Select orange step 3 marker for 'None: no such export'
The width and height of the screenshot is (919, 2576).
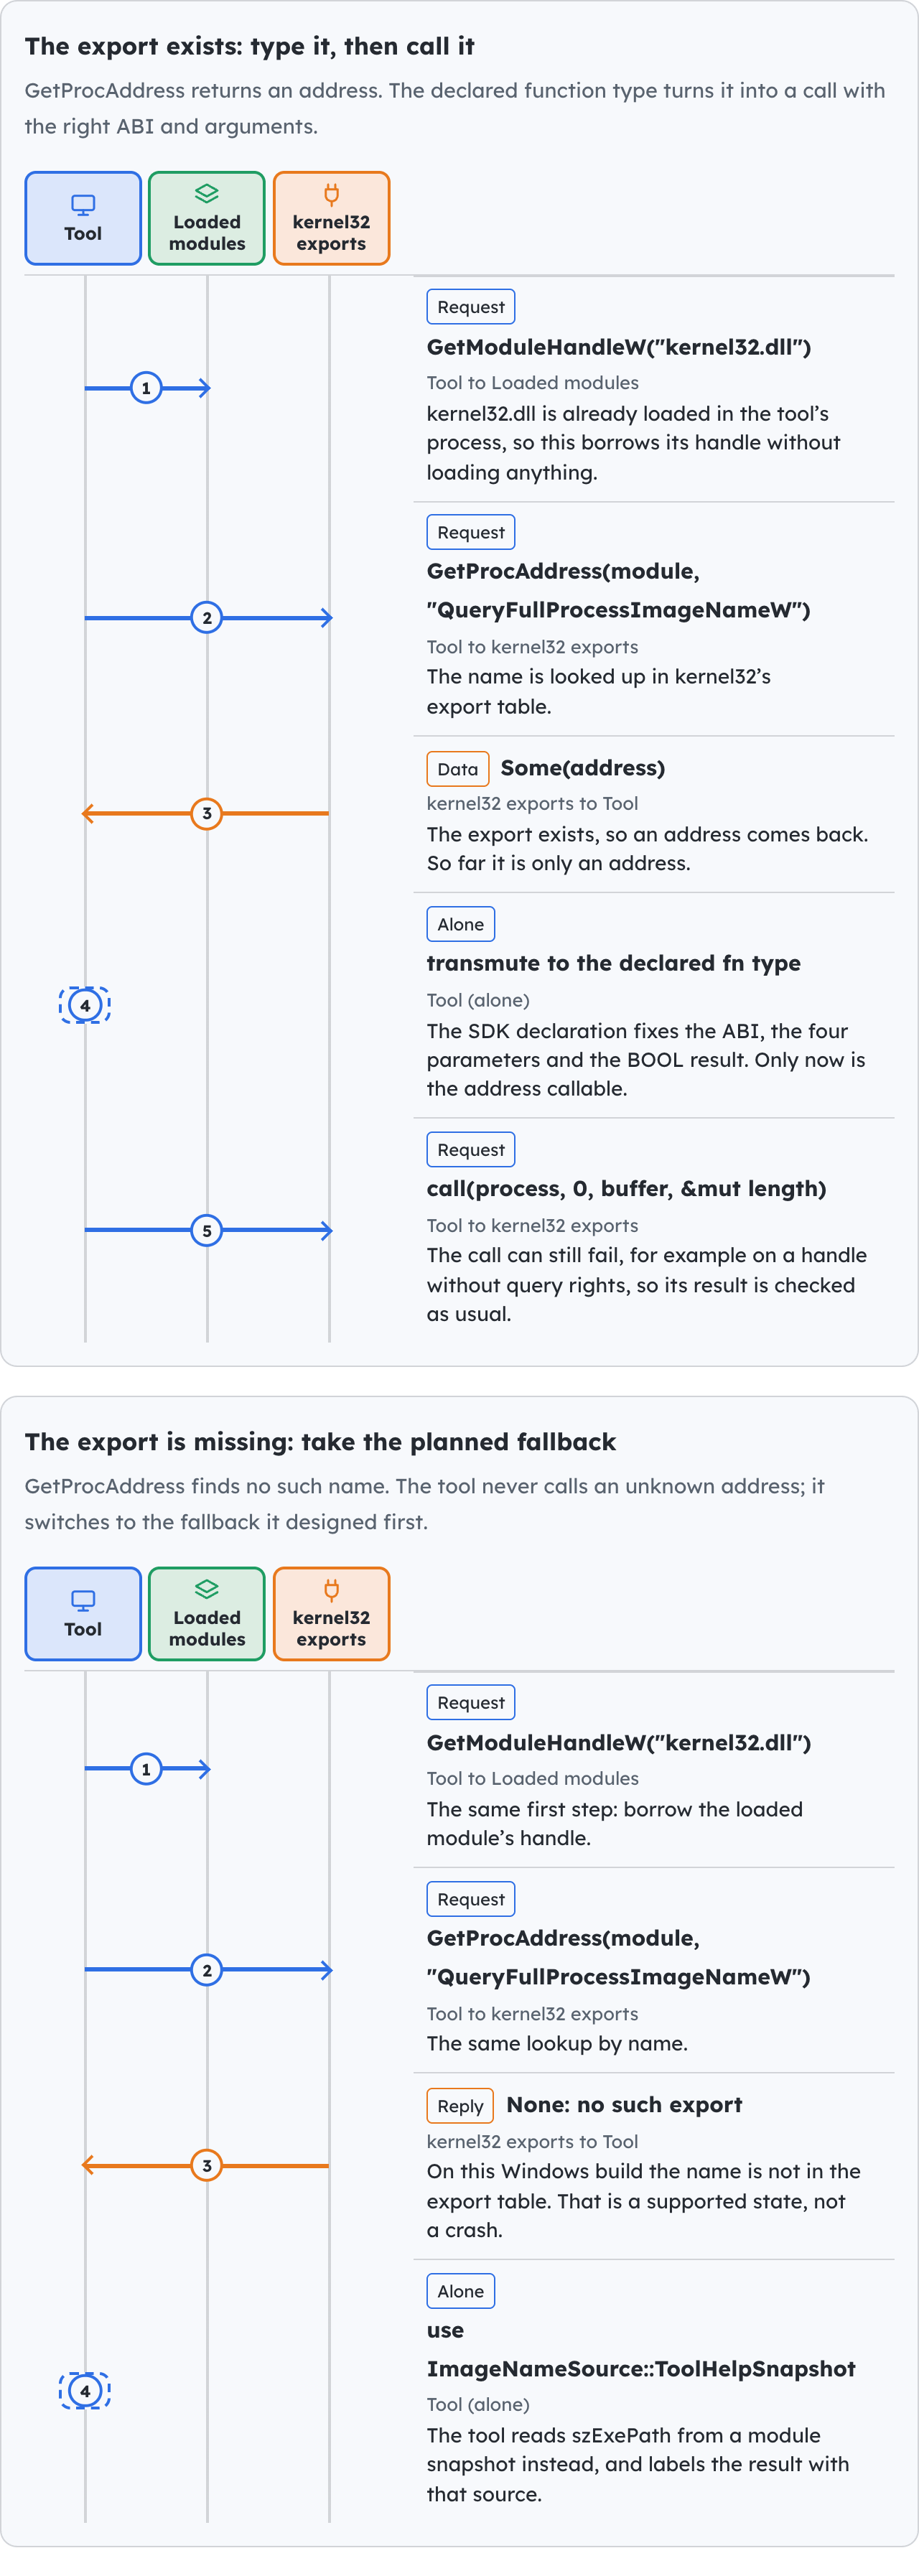click(x=207, y=2166)
